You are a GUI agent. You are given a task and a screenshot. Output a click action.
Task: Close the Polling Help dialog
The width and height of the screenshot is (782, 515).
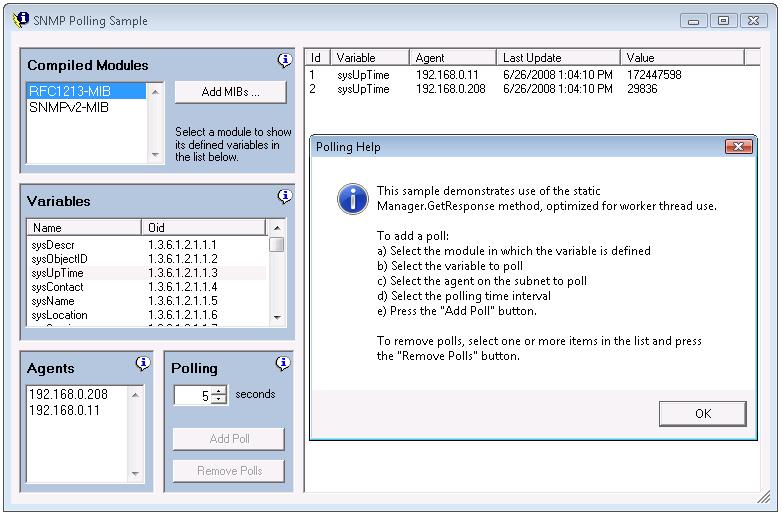[x=738, y=147]
